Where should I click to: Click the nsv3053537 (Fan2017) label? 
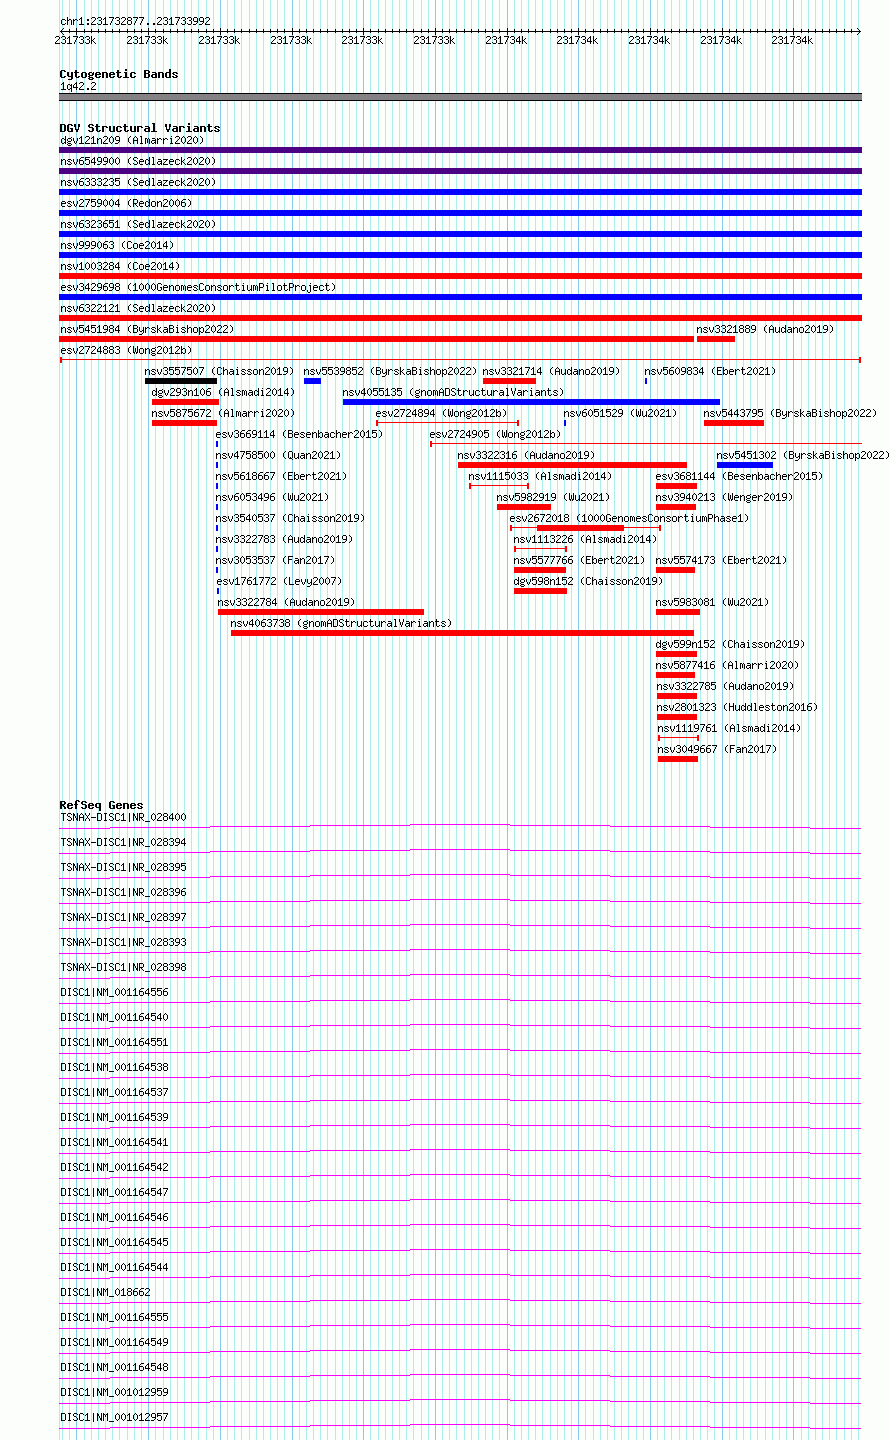[275, 560]
